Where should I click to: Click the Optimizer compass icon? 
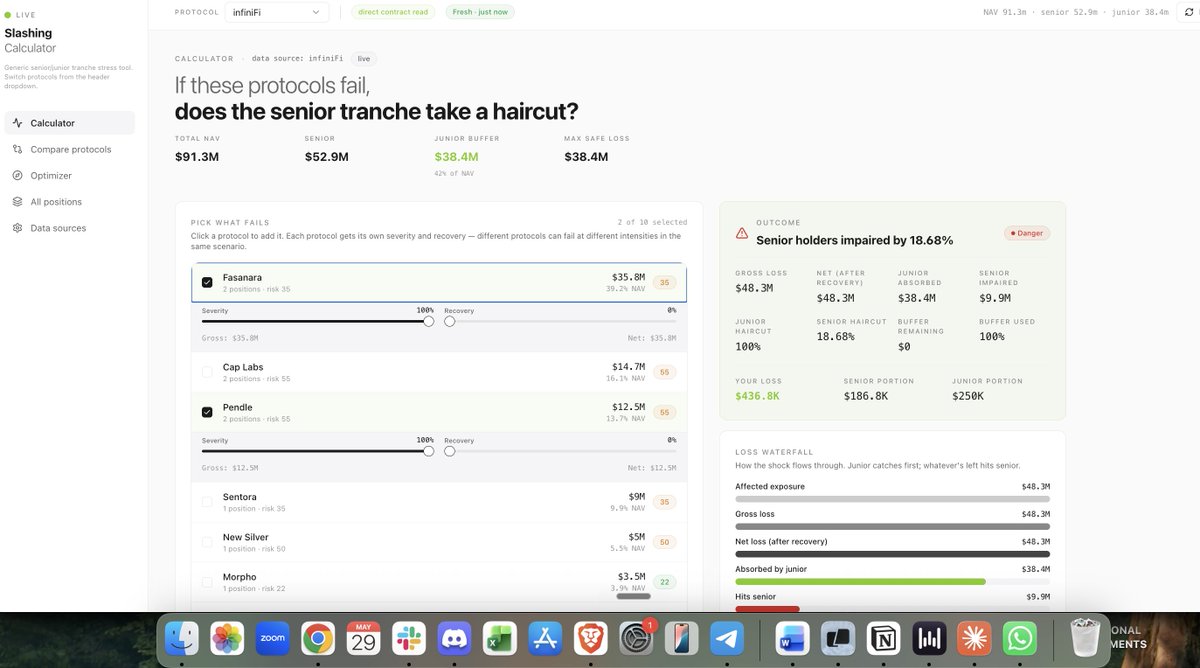point(18,175)
